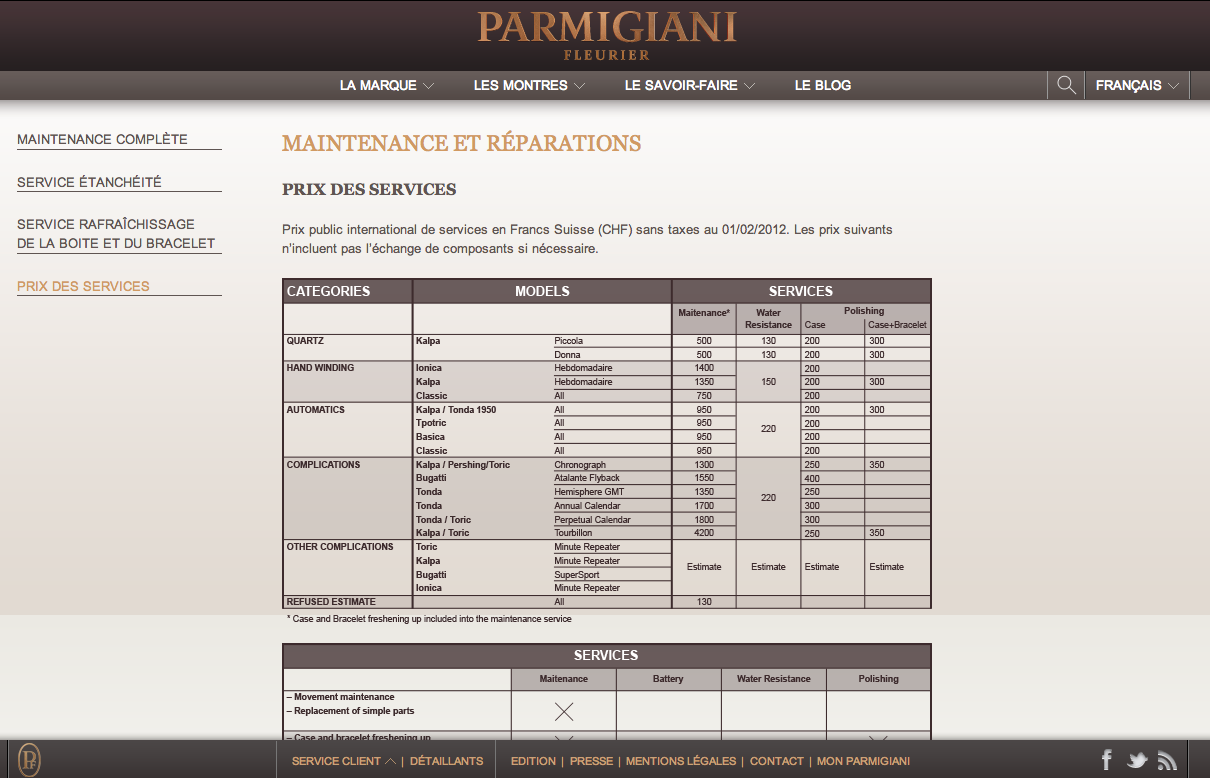Click the SuperSport cell

577,575
